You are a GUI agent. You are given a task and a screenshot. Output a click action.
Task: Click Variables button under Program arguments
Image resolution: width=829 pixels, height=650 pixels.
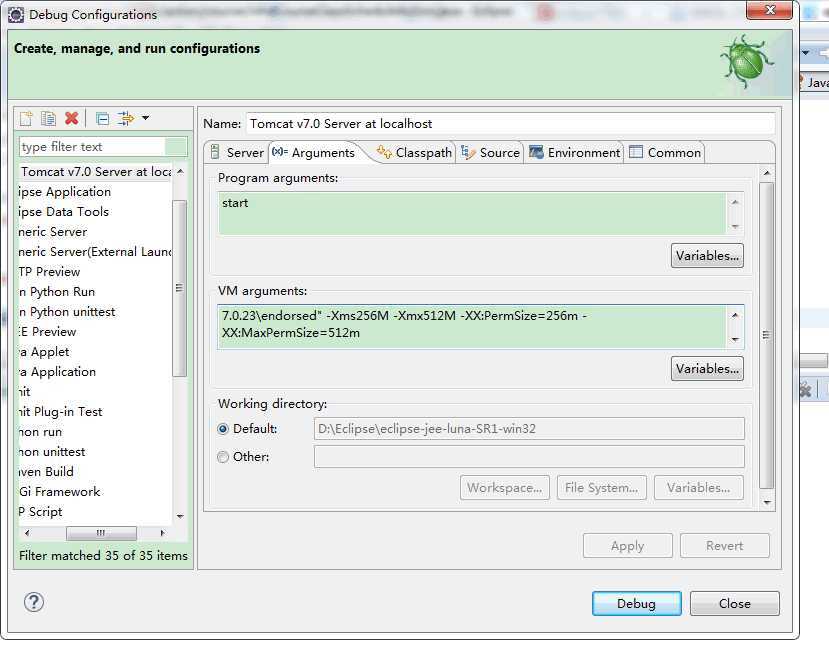click(x=707, y=255)
